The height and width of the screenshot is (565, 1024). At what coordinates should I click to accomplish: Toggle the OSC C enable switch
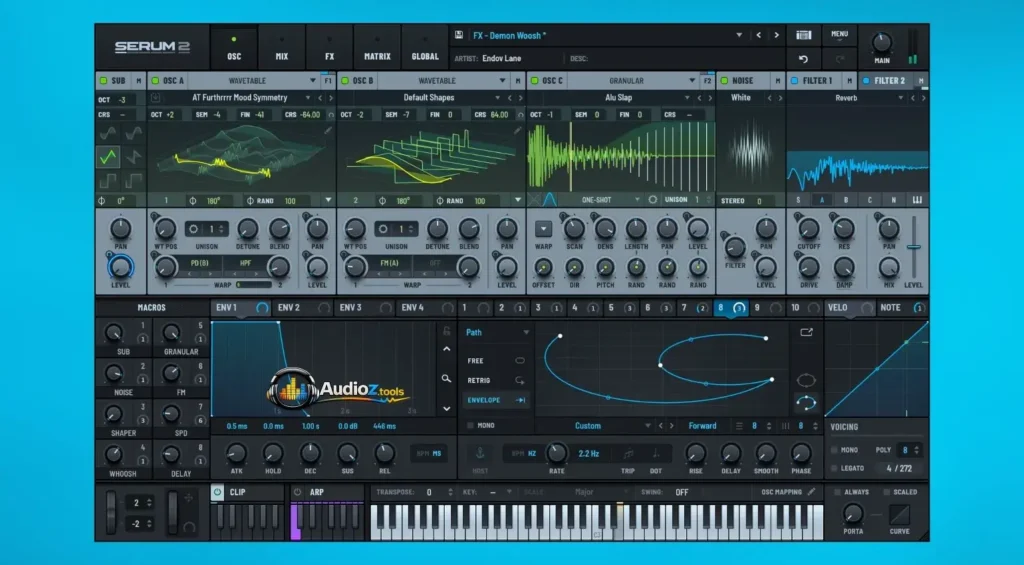pyautogui.click(x=534, y=80)
